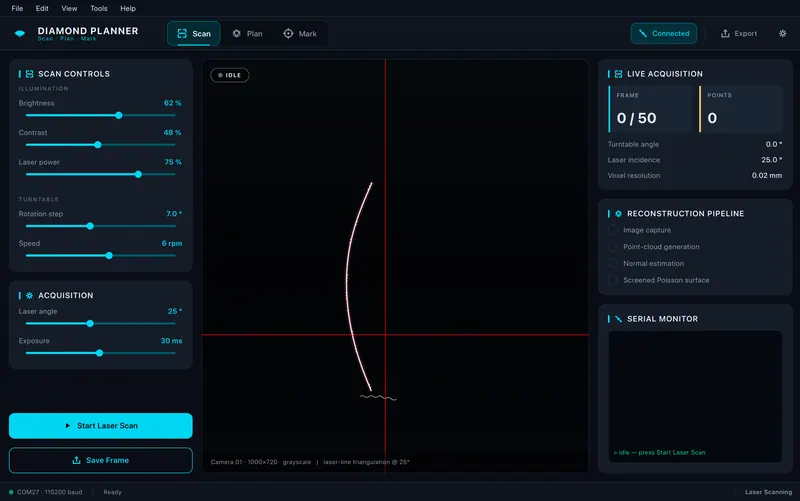Click the Reconstruction Pipeline gear icon
Viewport: 800px width, 501px height.
pos(618,214)
